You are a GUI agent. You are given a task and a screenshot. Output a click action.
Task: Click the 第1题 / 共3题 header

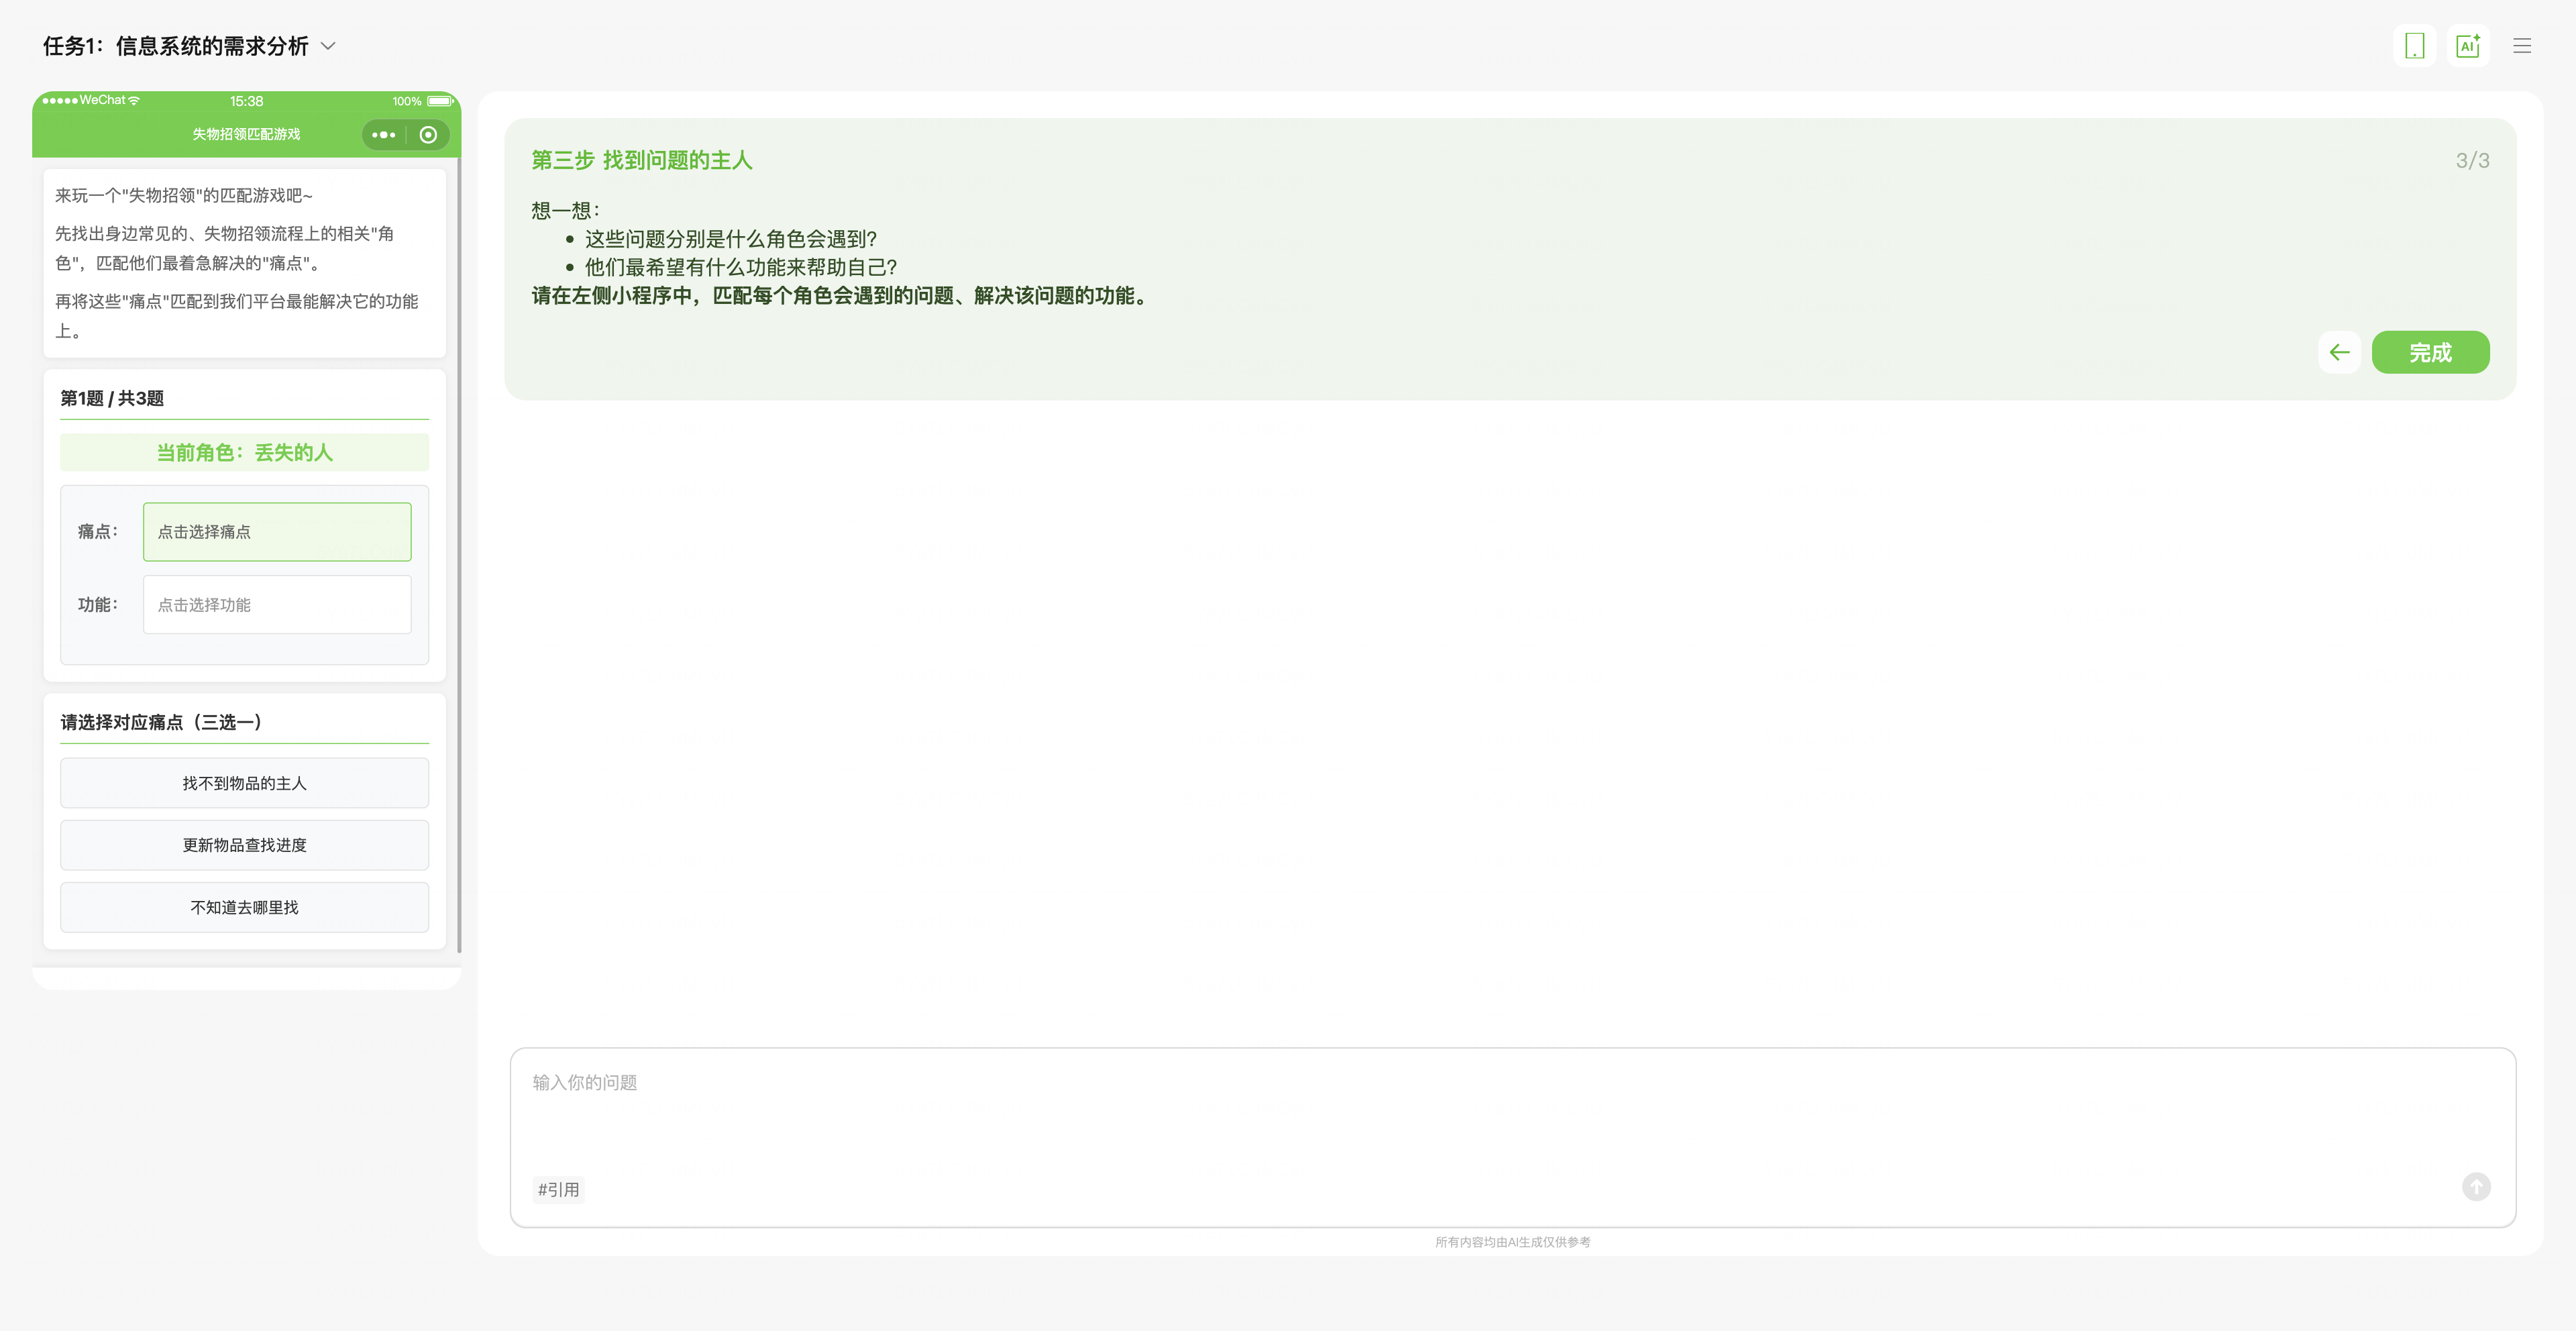(112, 398)
